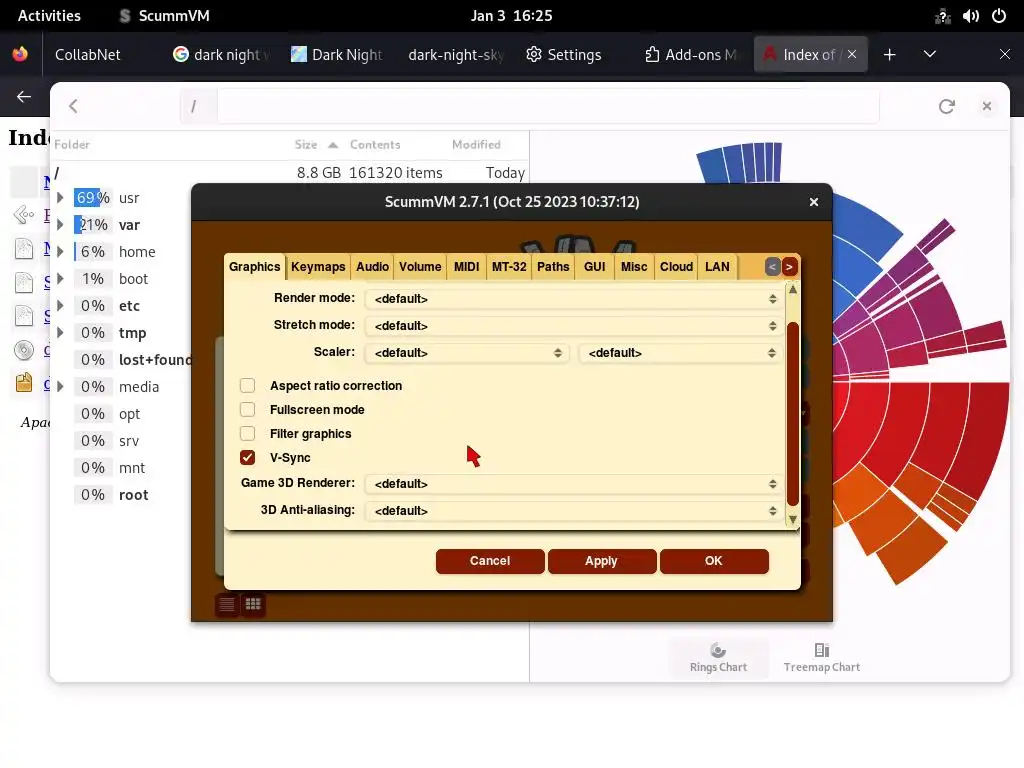Screen dimensions: 1024x768
Task: Switch to MT-32 tab
Action: coord(509,266)
